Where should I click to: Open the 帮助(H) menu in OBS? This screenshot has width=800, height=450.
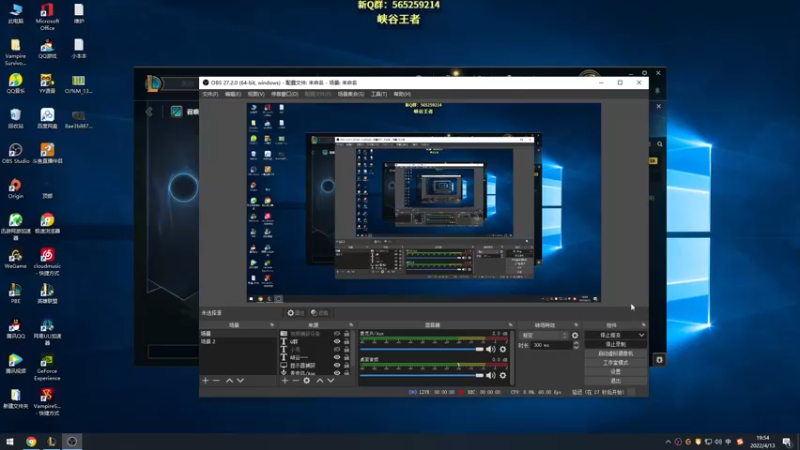point(402,94)
